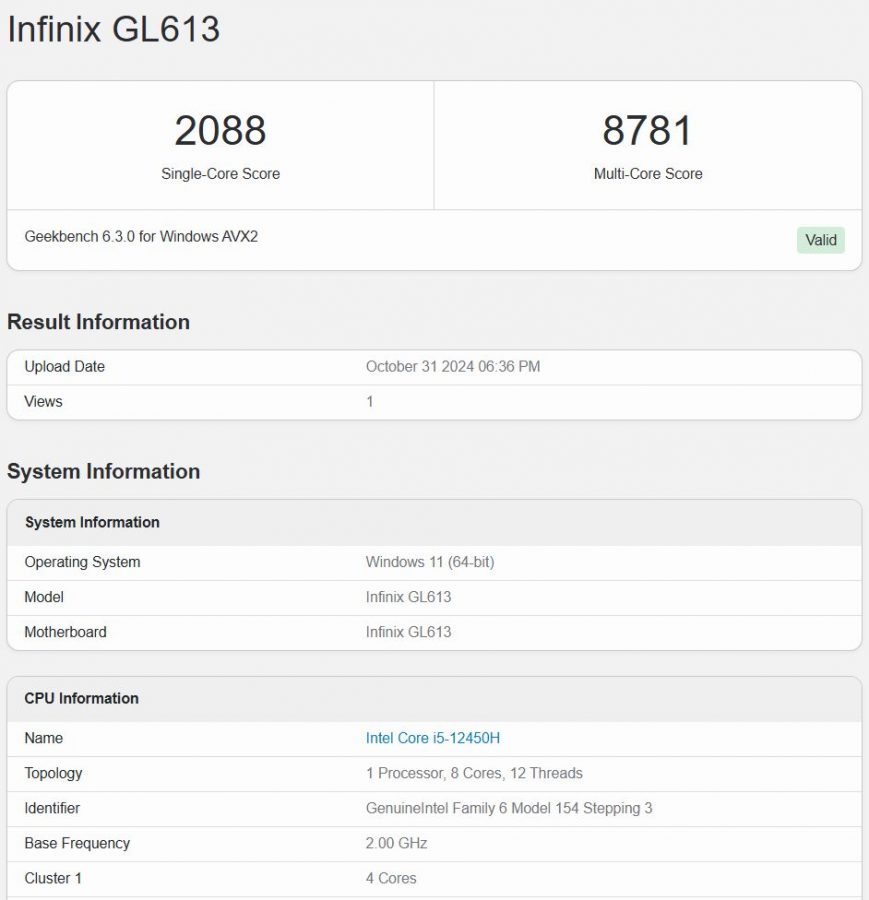
Task: Click the Base Frequency label
Action: point(77,843)
